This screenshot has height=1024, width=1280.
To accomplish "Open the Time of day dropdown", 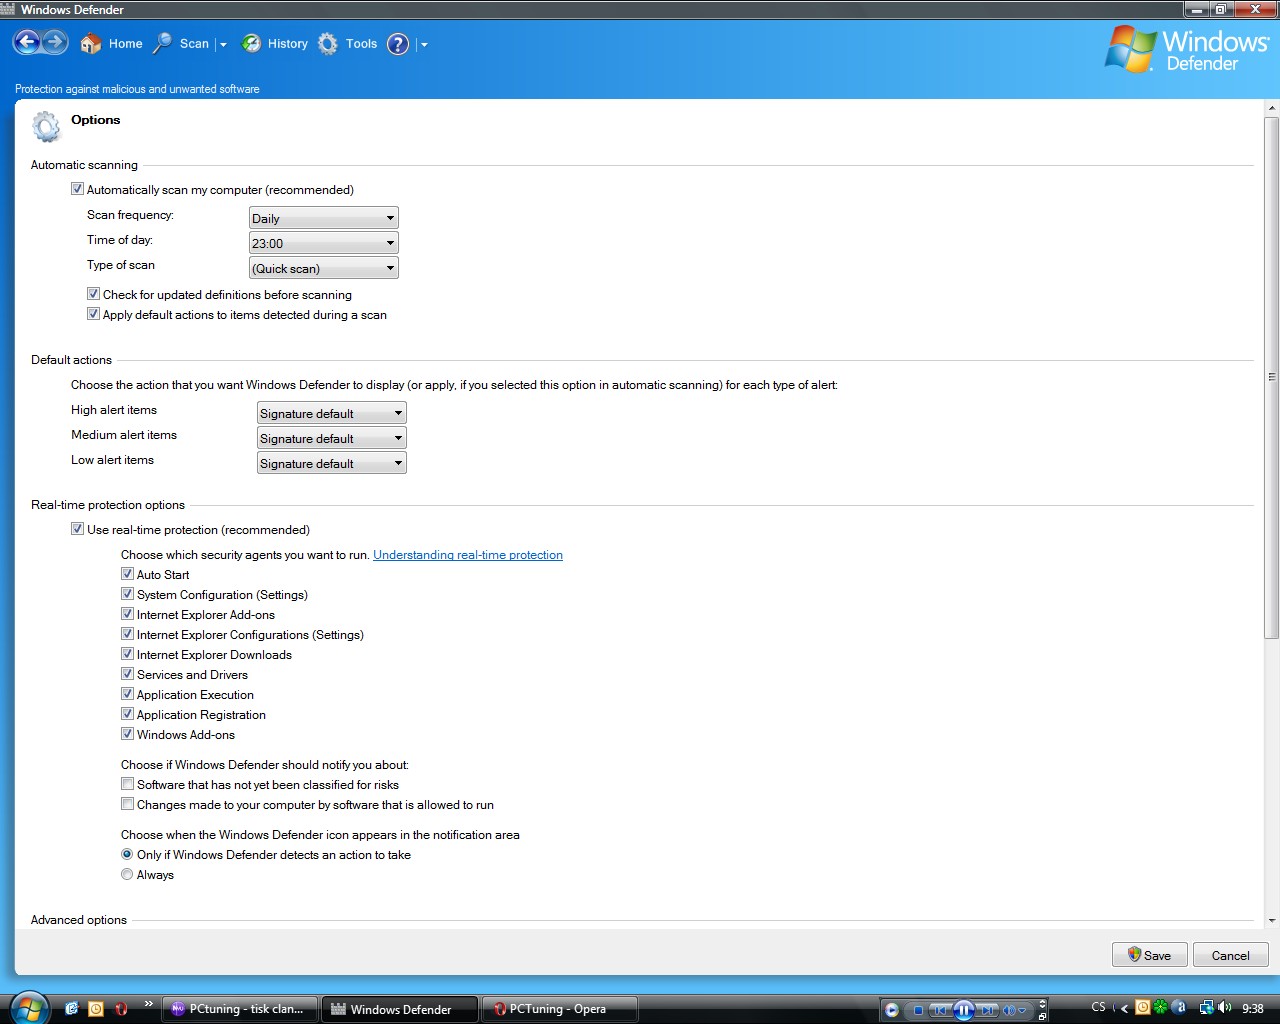I will click(x=323, y=243).
